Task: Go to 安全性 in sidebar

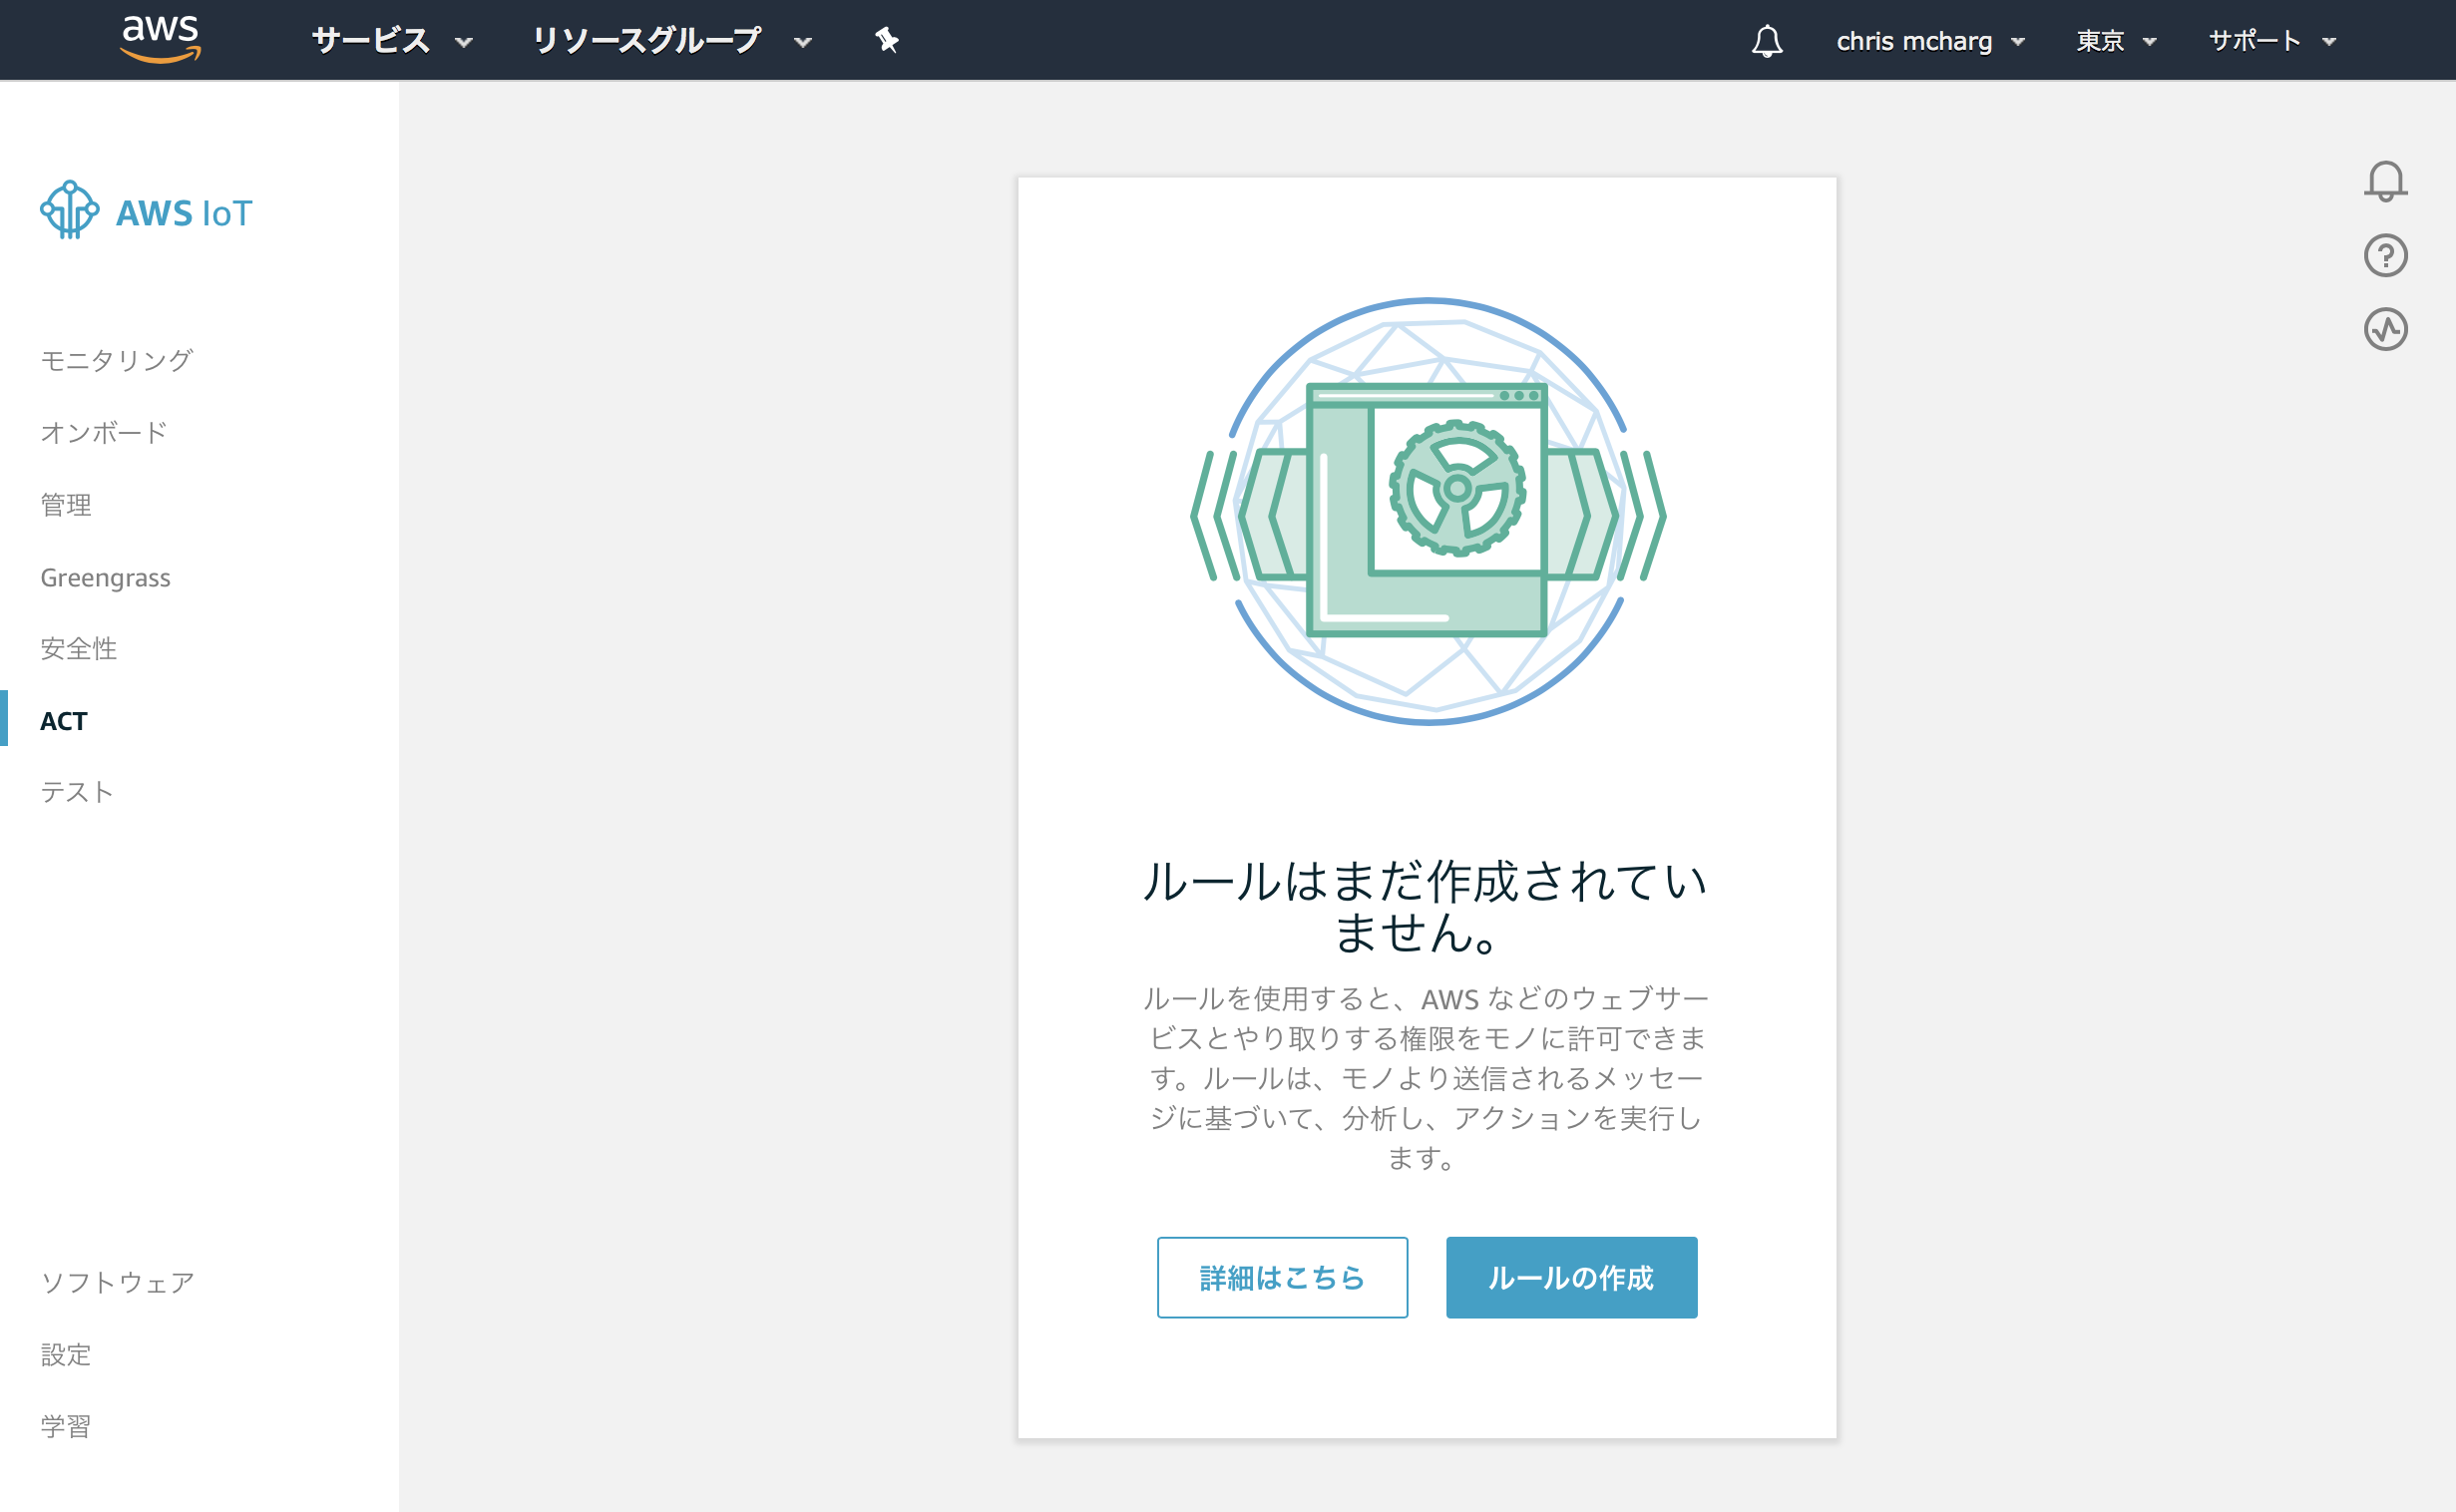Action: tap(78, 648)
